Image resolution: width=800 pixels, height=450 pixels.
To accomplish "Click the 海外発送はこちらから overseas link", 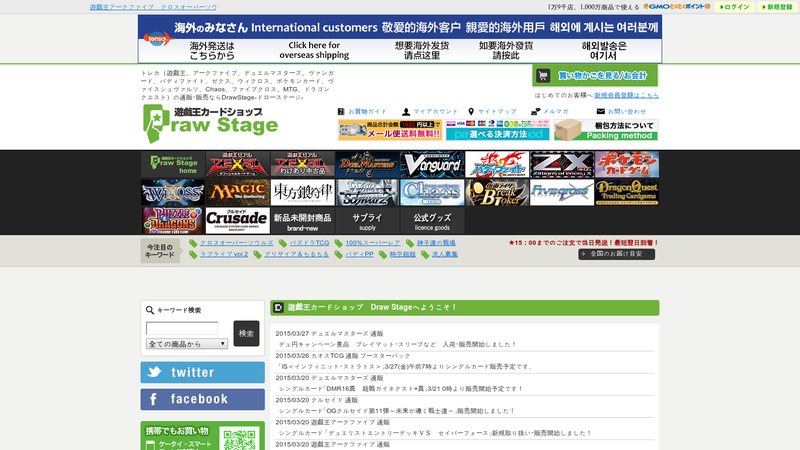I will click(212, 51).
